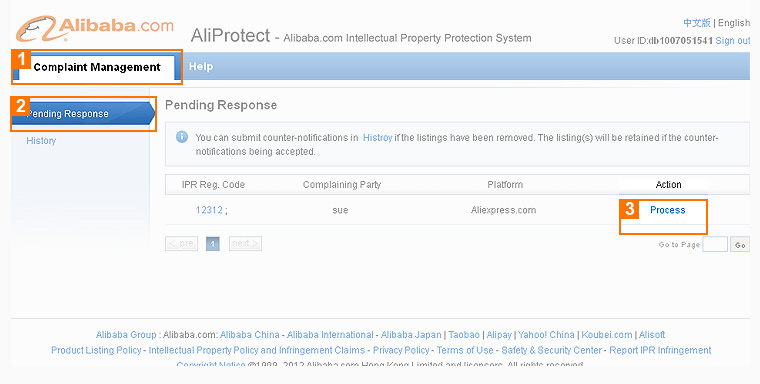Follow the Histroy link in the notice
This screenshot has height=384, width=760.
pyautogui.click(x=377, y=138)
